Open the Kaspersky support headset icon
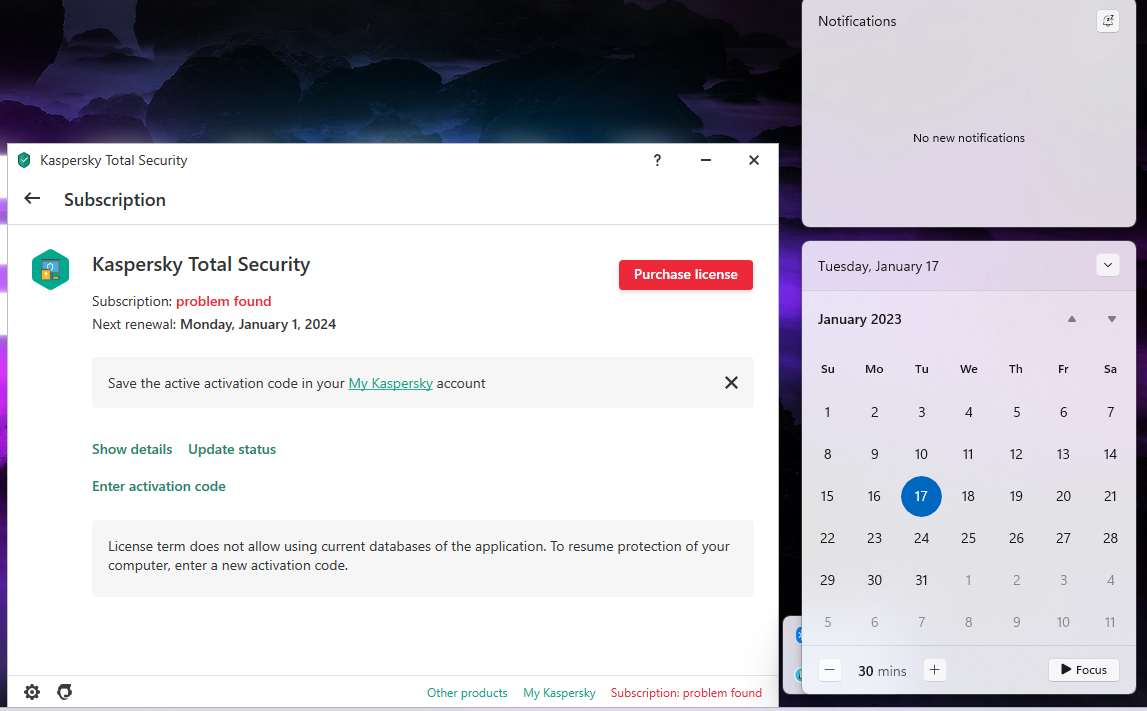Viewport: 1147px width, 711px height. tap(64, 692)
